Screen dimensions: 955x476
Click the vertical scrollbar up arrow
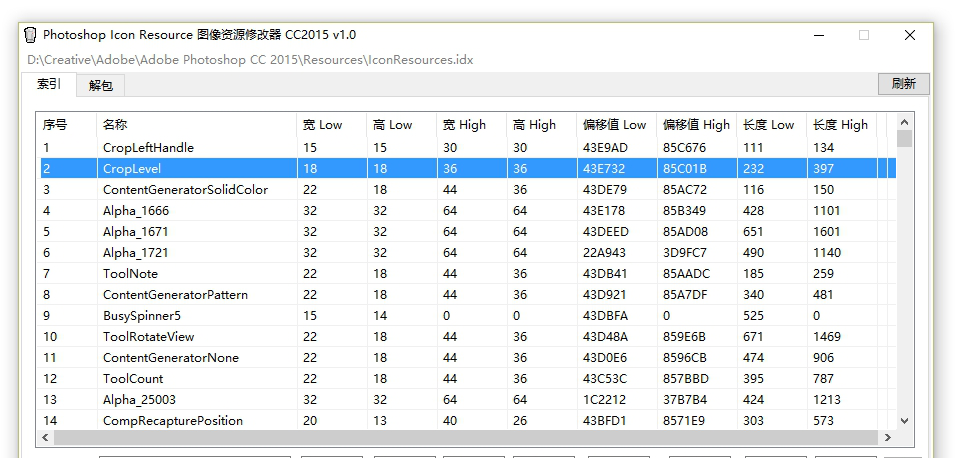point(904,122)
